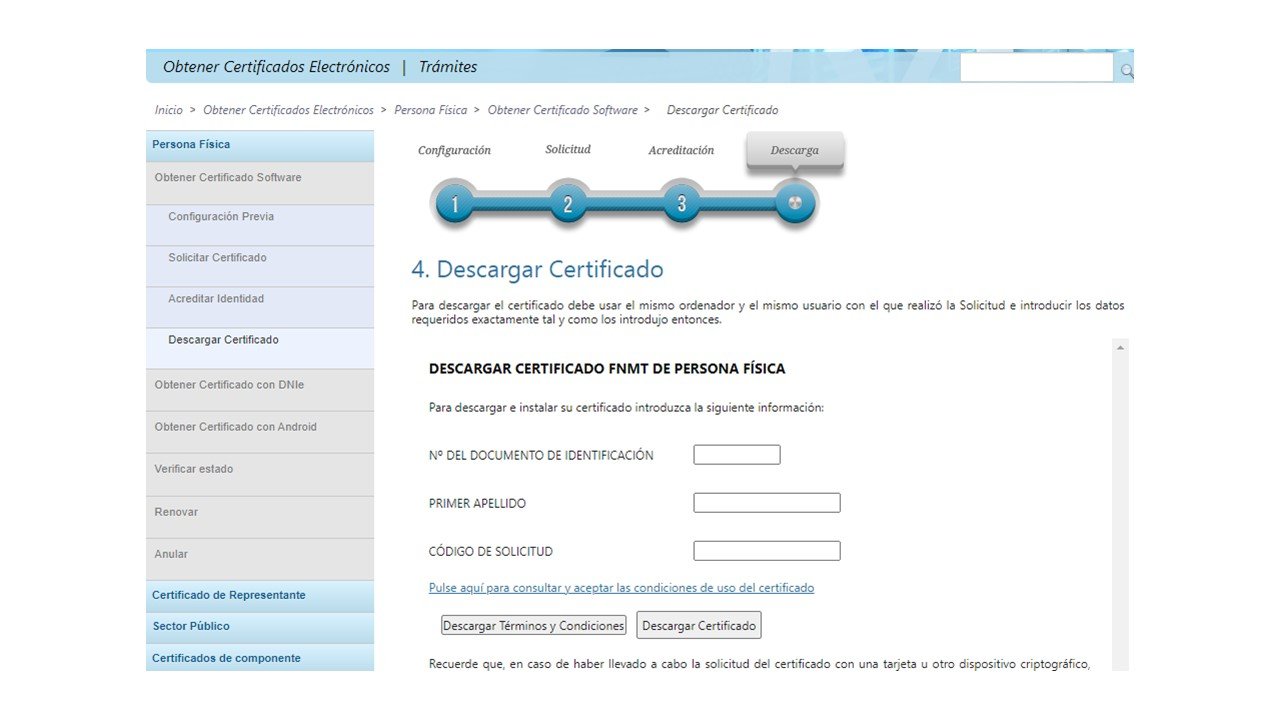1280x720 pixels.
Task: Expand Persona Física sidebar section
Action: click(260, 145)
